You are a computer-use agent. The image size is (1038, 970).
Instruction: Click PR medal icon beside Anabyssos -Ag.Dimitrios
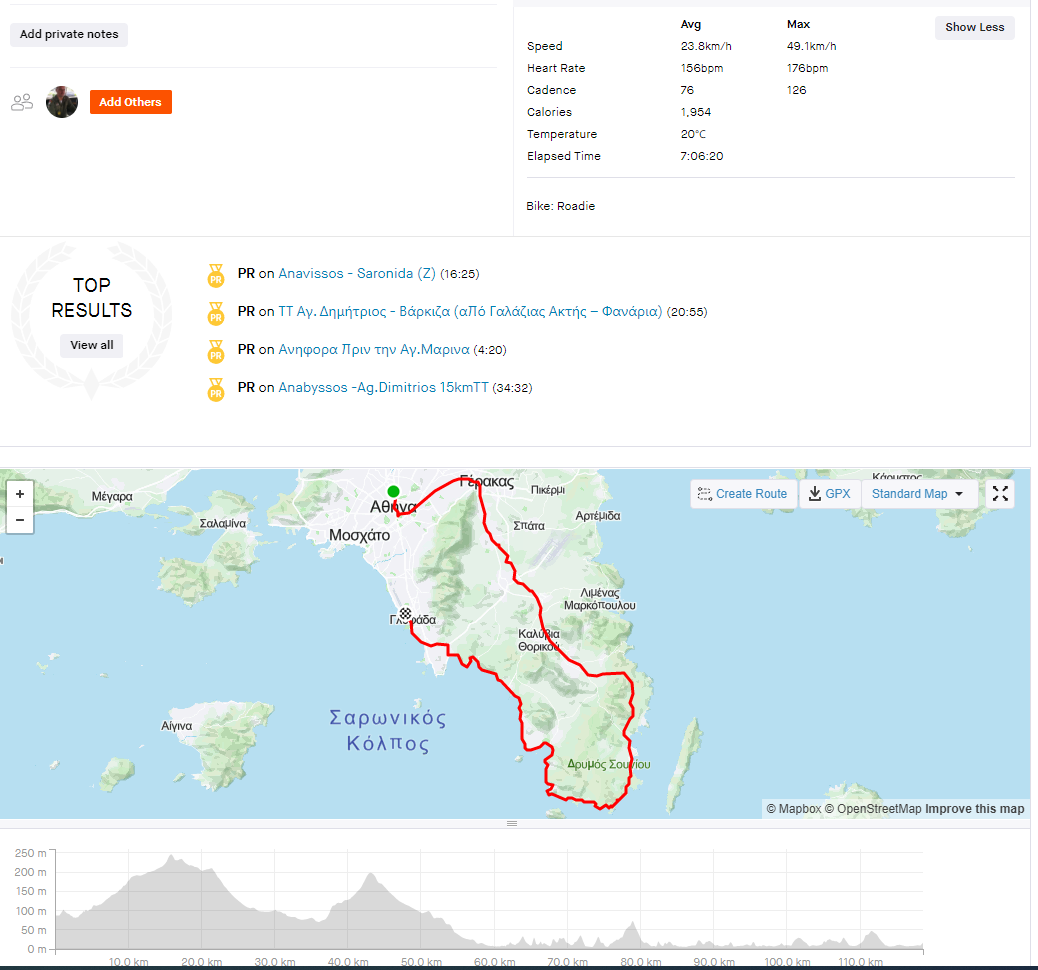pyautogui.click(x=216, y=389)
